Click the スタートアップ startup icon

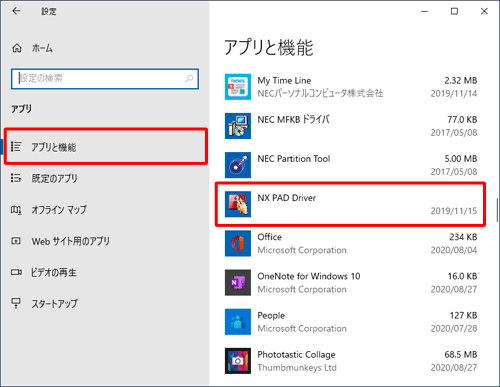pos(16,303)
